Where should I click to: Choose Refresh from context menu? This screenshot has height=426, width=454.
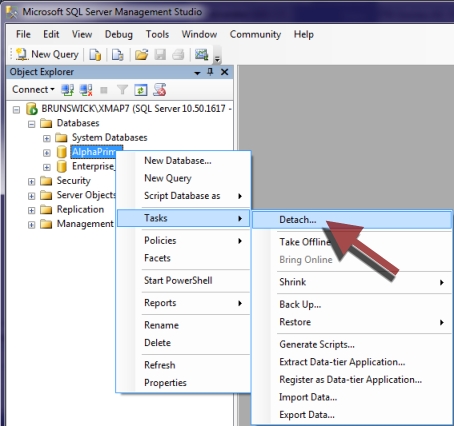(183, 365)
